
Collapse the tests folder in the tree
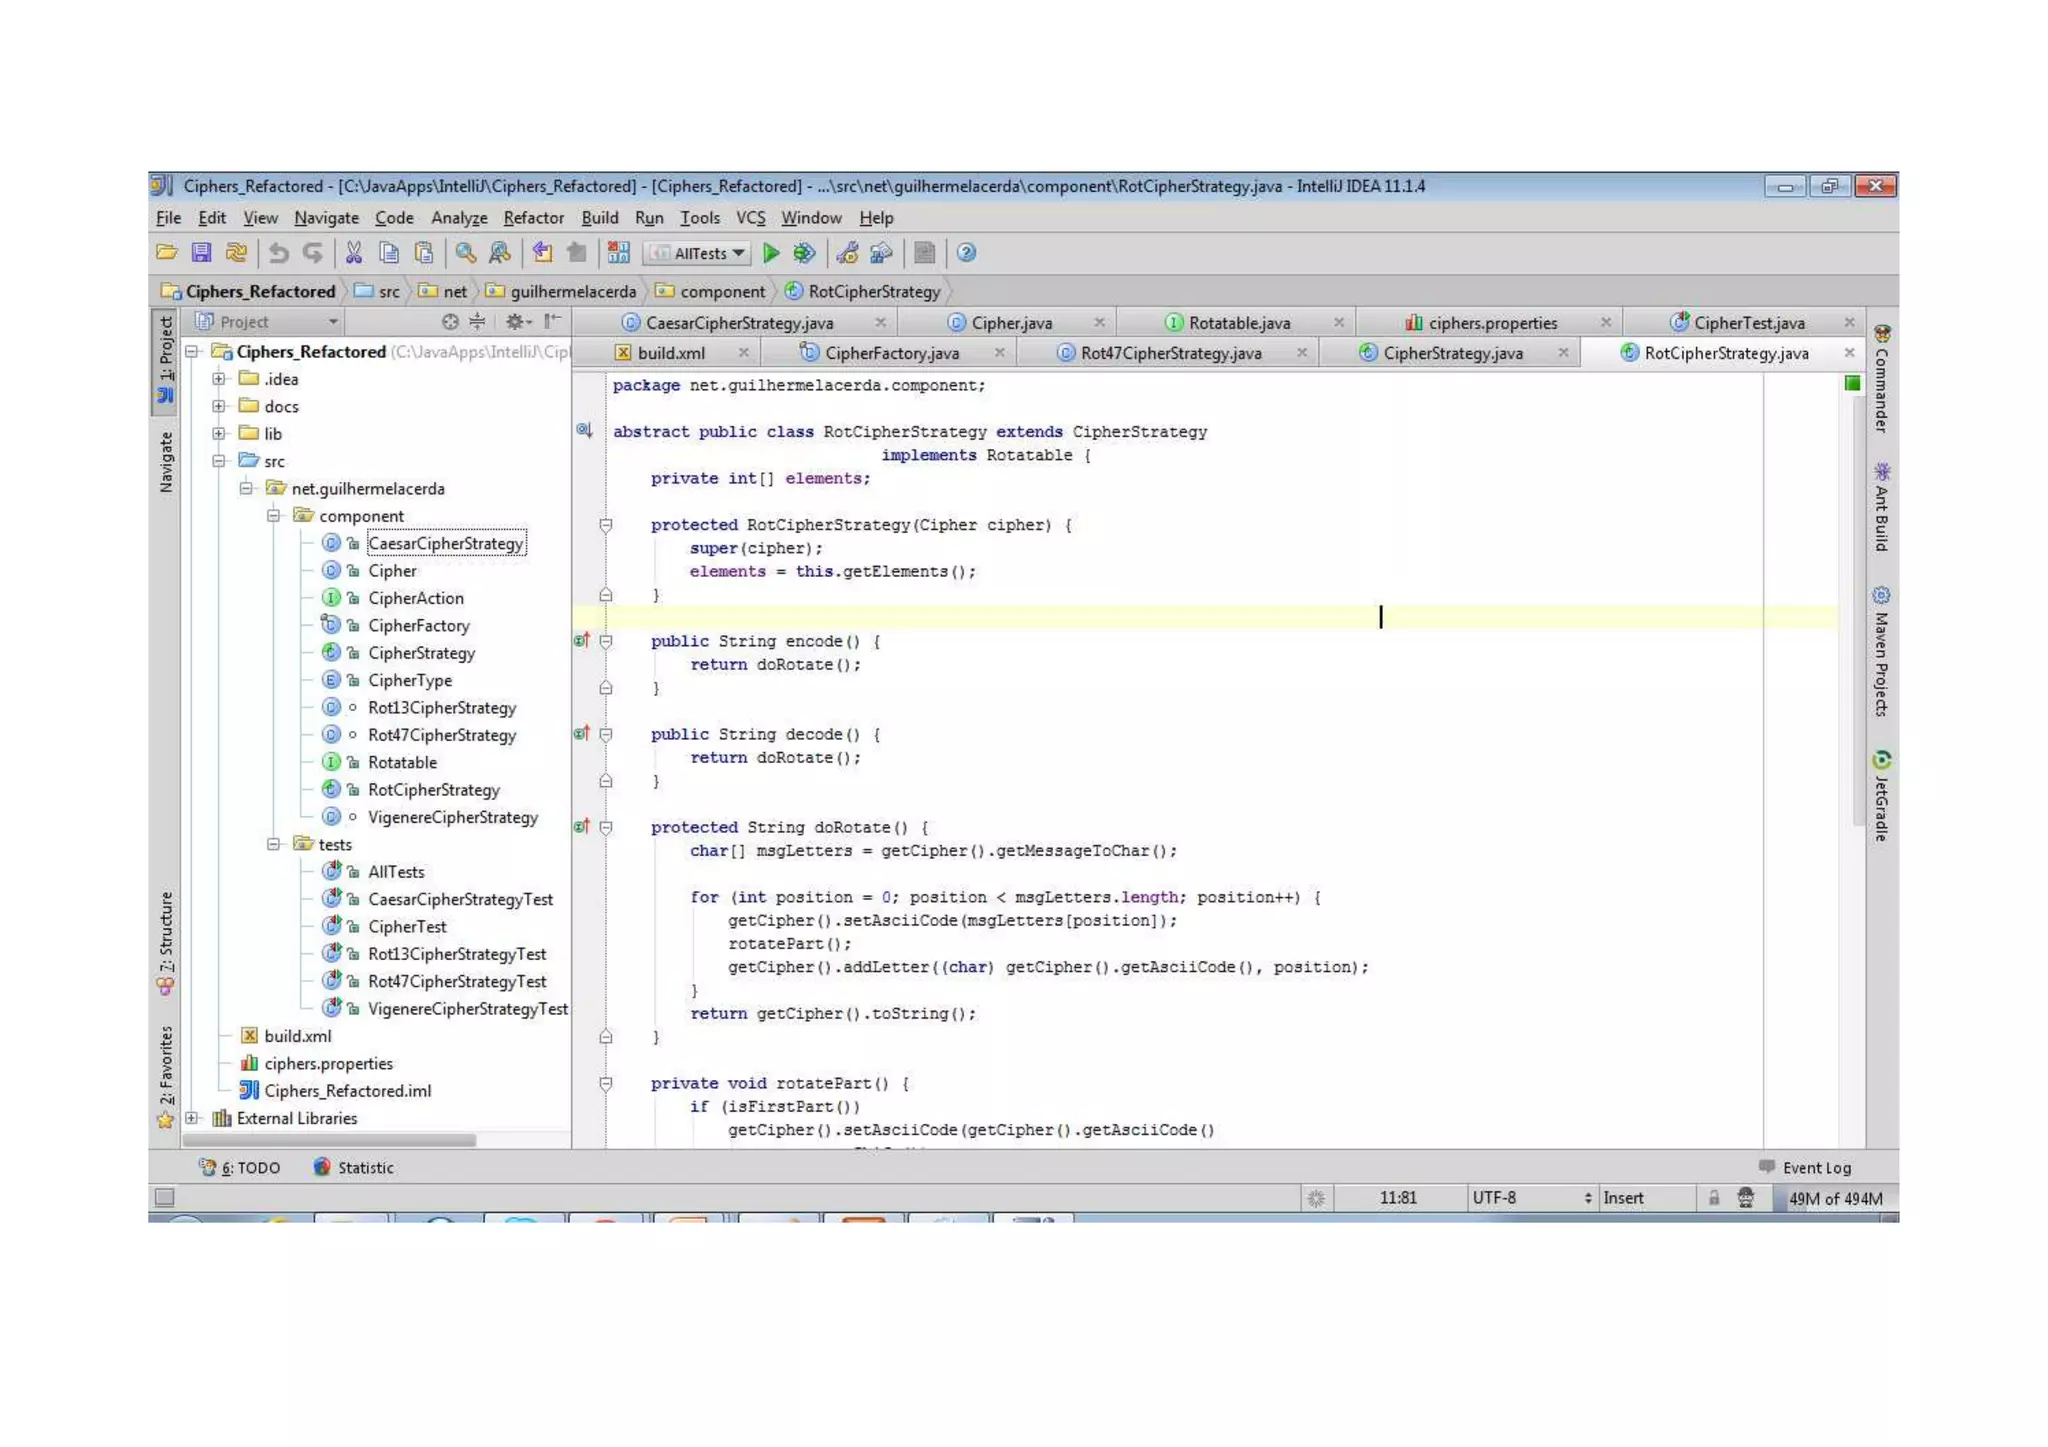(x=273, y=845)
